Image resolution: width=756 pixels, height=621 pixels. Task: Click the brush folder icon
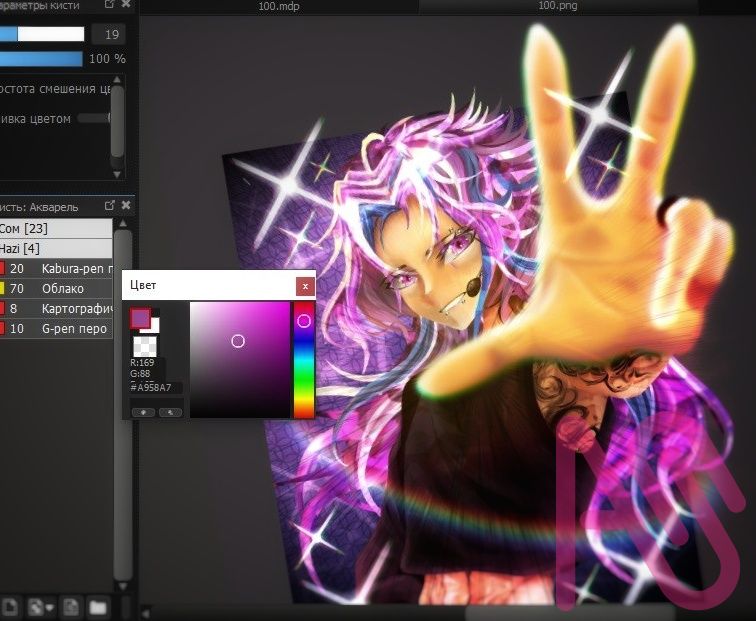click(98, 607)
